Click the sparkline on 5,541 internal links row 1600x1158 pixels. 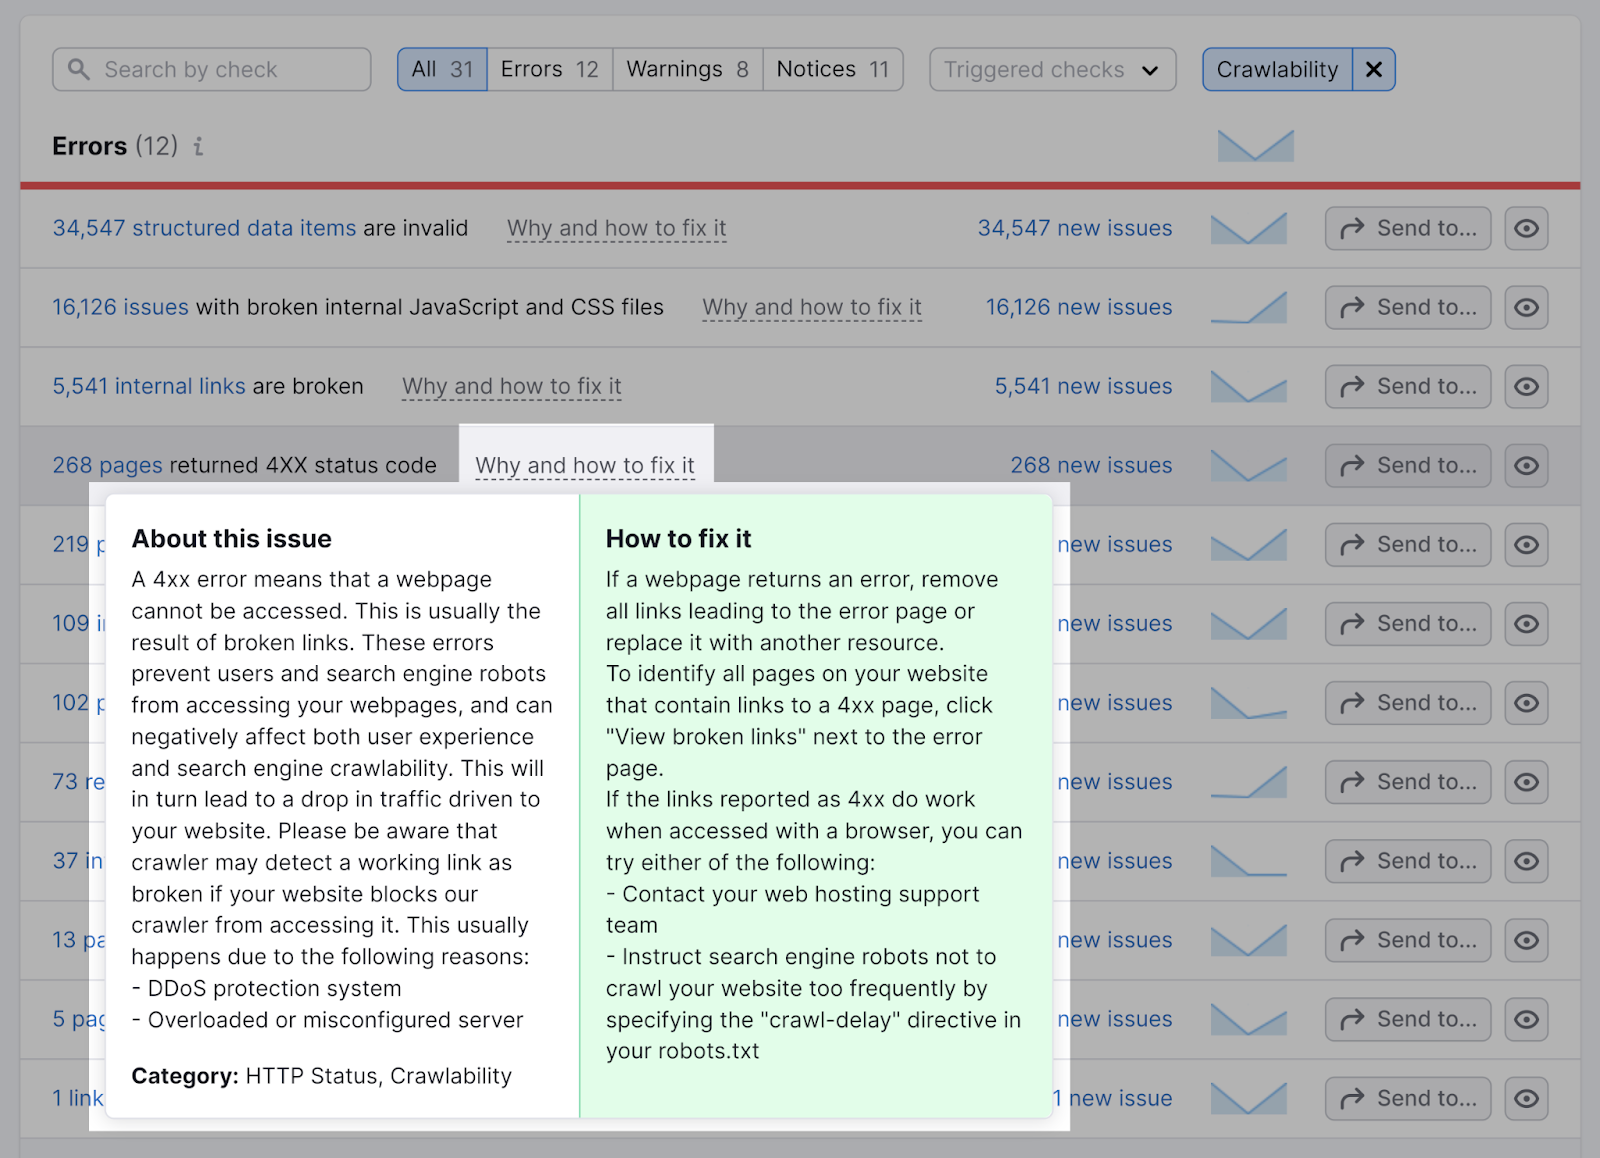point(1248,386)
